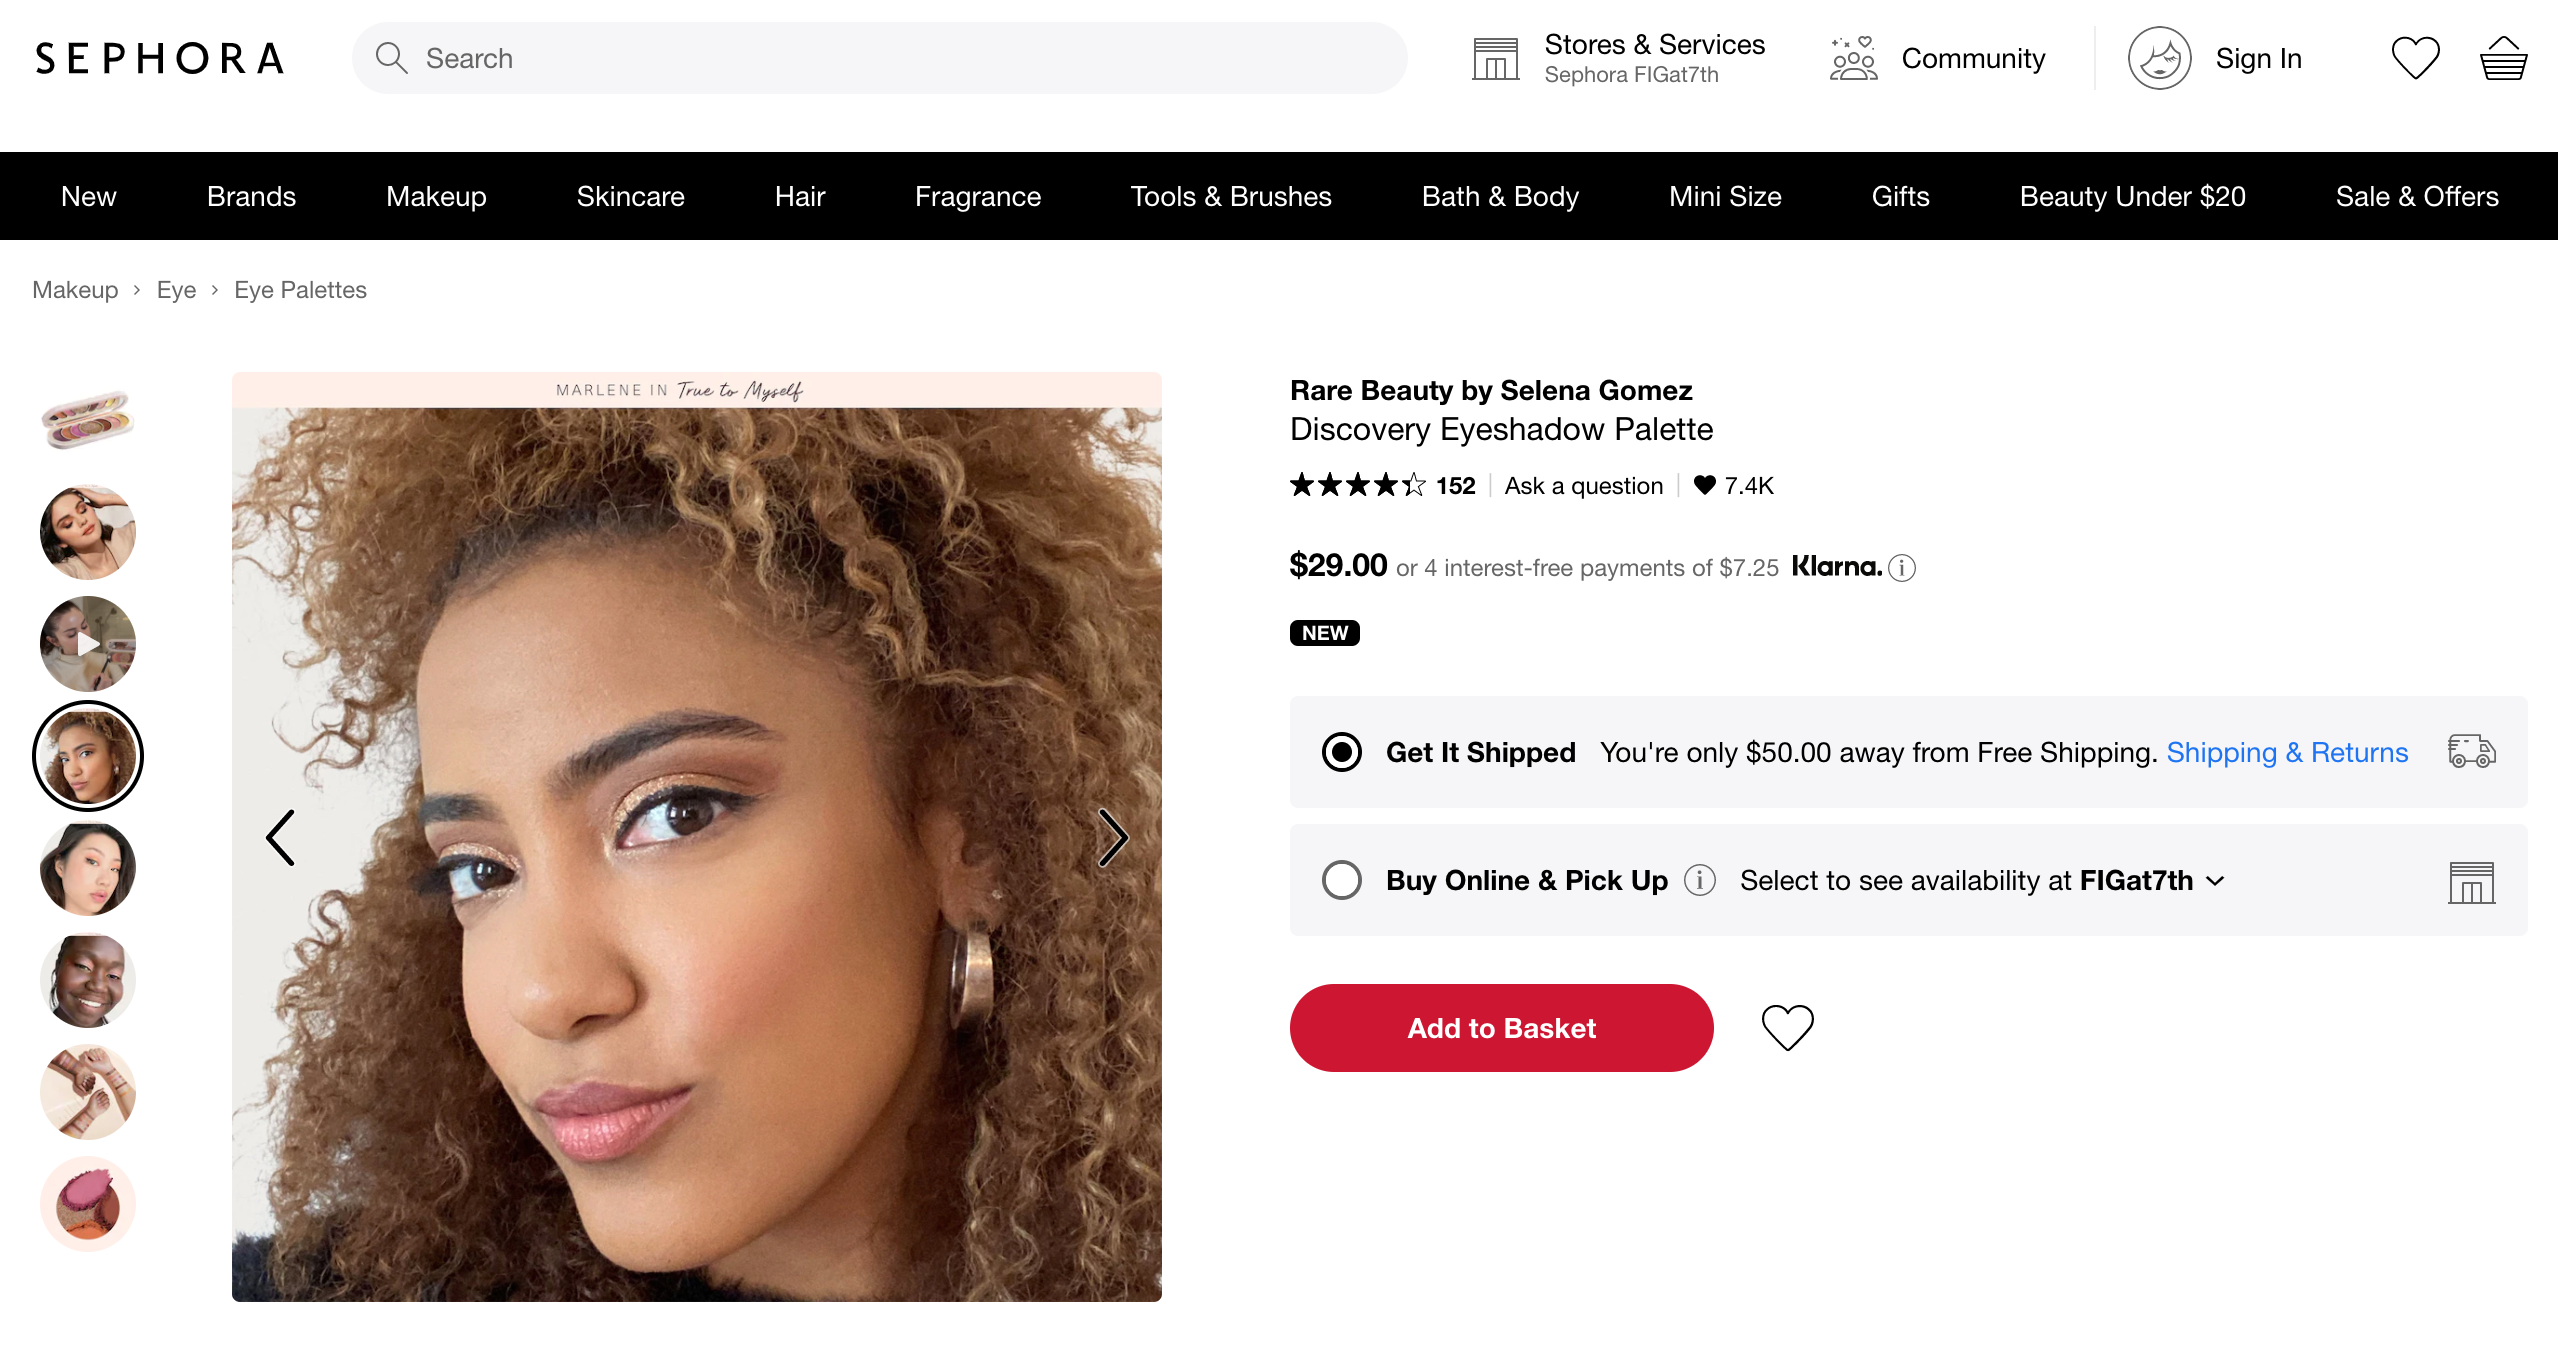Open the Fragrance menu

[x=977, y=196]
